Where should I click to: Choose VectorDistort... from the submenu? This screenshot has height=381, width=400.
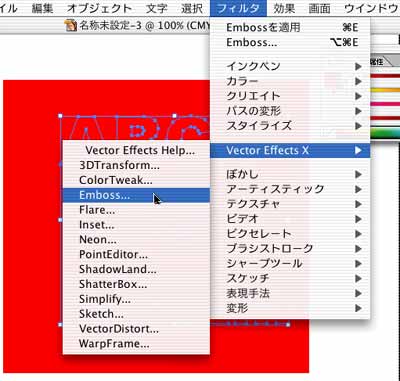point(136,329)
